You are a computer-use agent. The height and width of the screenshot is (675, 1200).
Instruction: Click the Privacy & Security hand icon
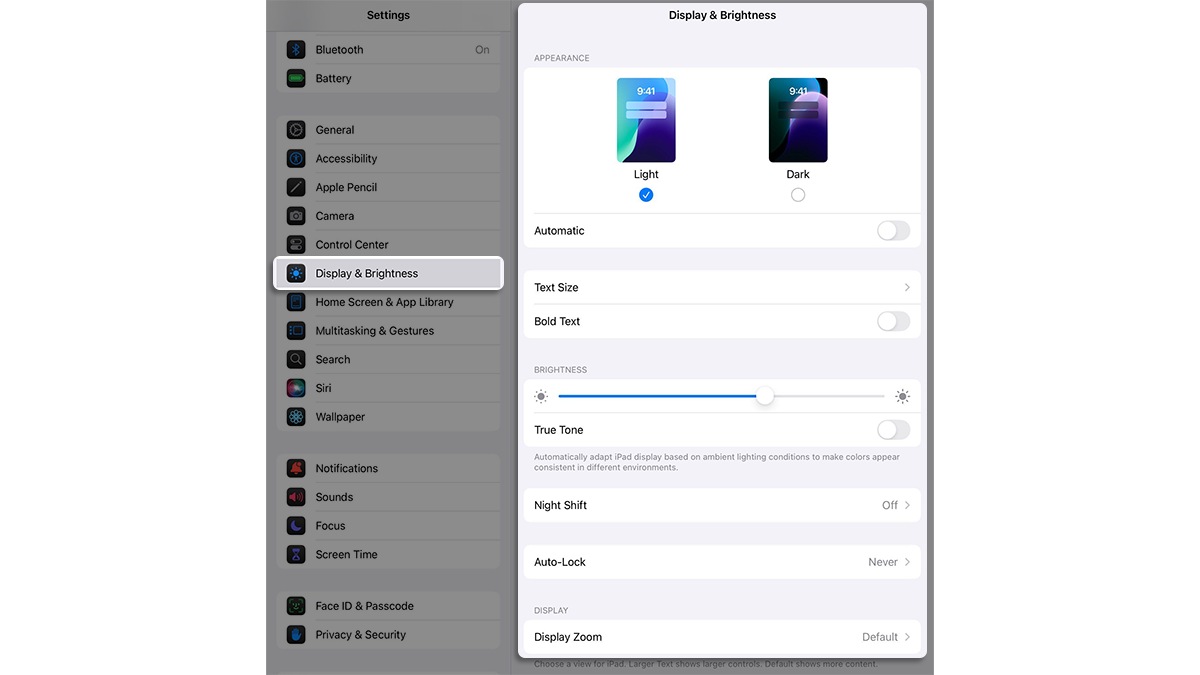point(296,634)
